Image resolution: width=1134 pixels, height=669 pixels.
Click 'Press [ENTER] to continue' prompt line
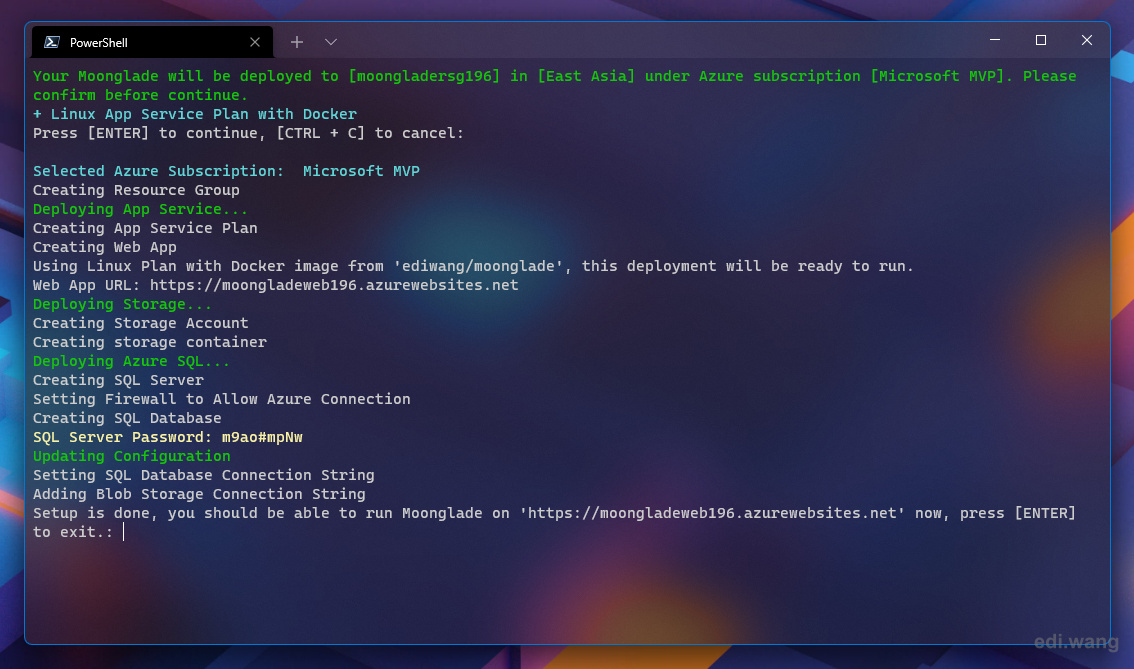[248, 133]
